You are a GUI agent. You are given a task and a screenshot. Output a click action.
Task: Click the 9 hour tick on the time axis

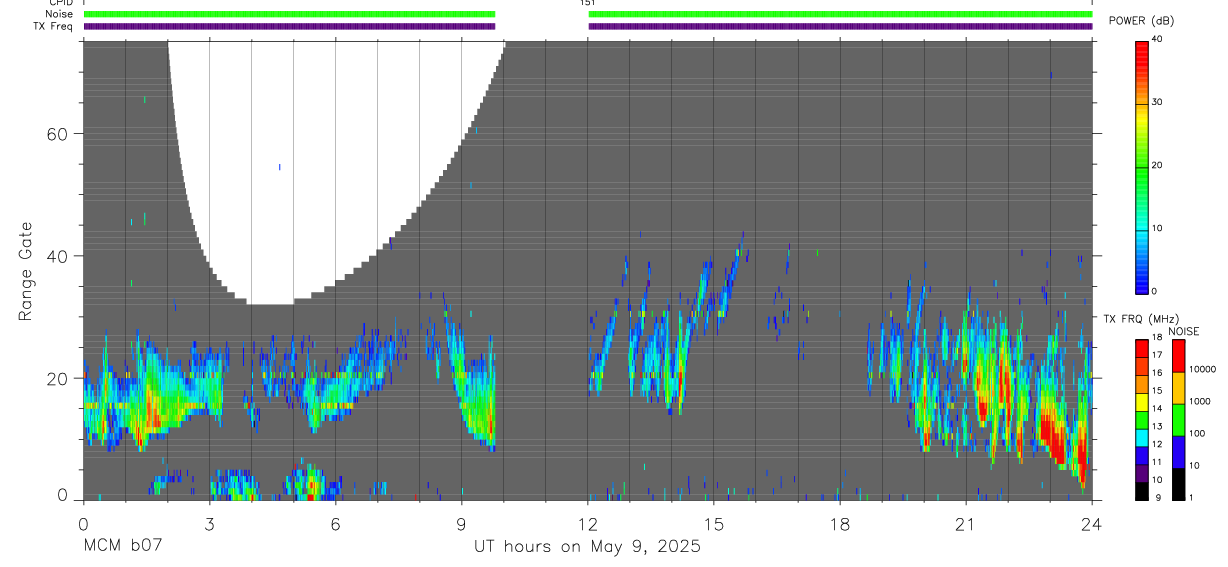(461, 524)
